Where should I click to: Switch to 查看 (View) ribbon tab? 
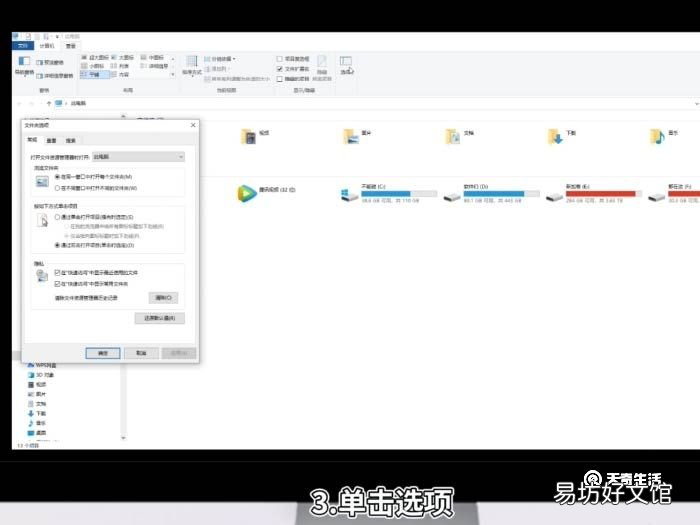[71, 46]
